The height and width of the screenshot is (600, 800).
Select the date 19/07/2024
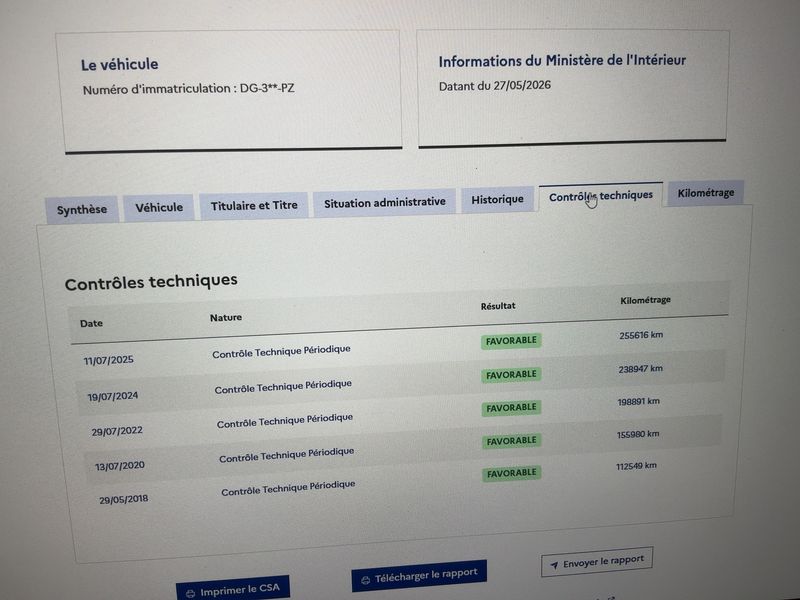(113, 396)
